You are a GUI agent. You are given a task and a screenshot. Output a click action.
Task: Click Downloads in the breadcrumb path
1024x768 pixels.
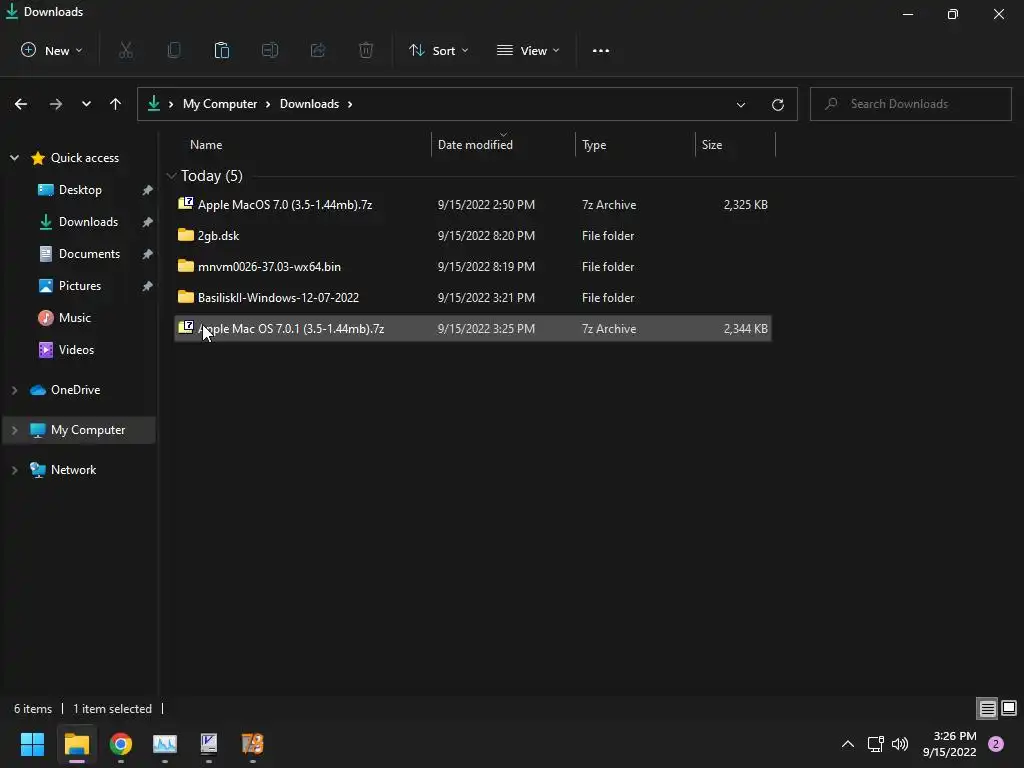point(309,104)
